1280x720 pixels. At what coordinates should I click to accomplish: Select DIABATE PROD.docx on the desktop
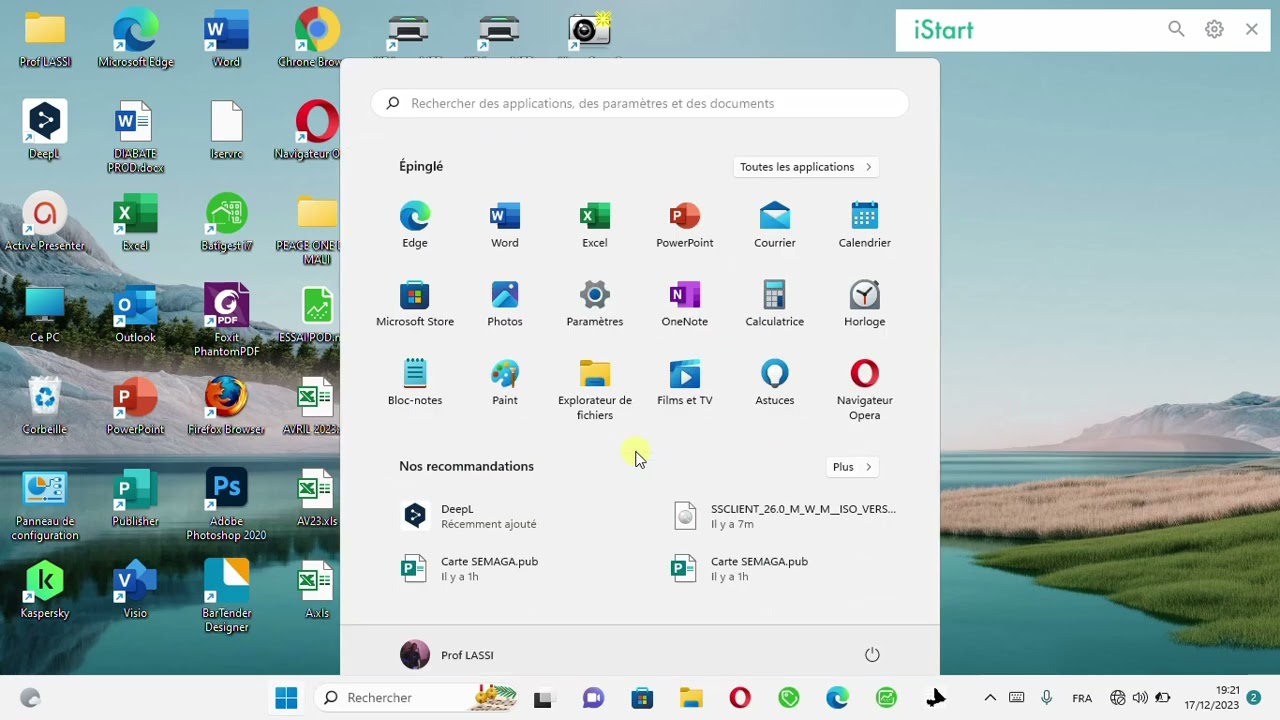coord(136,137)
